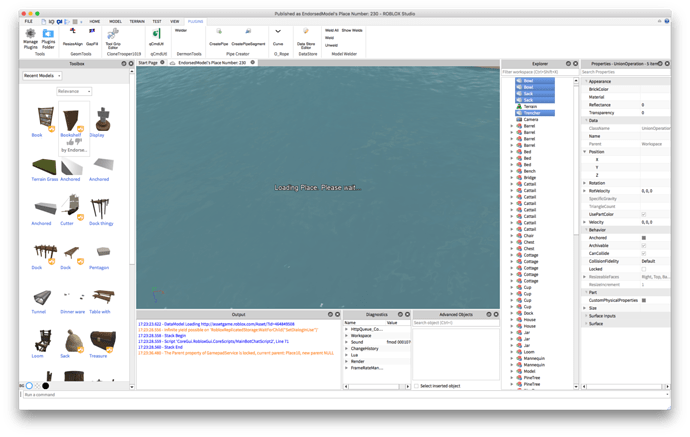
Task: Open the Tool Grip Editor
Action: coord(114,34)
